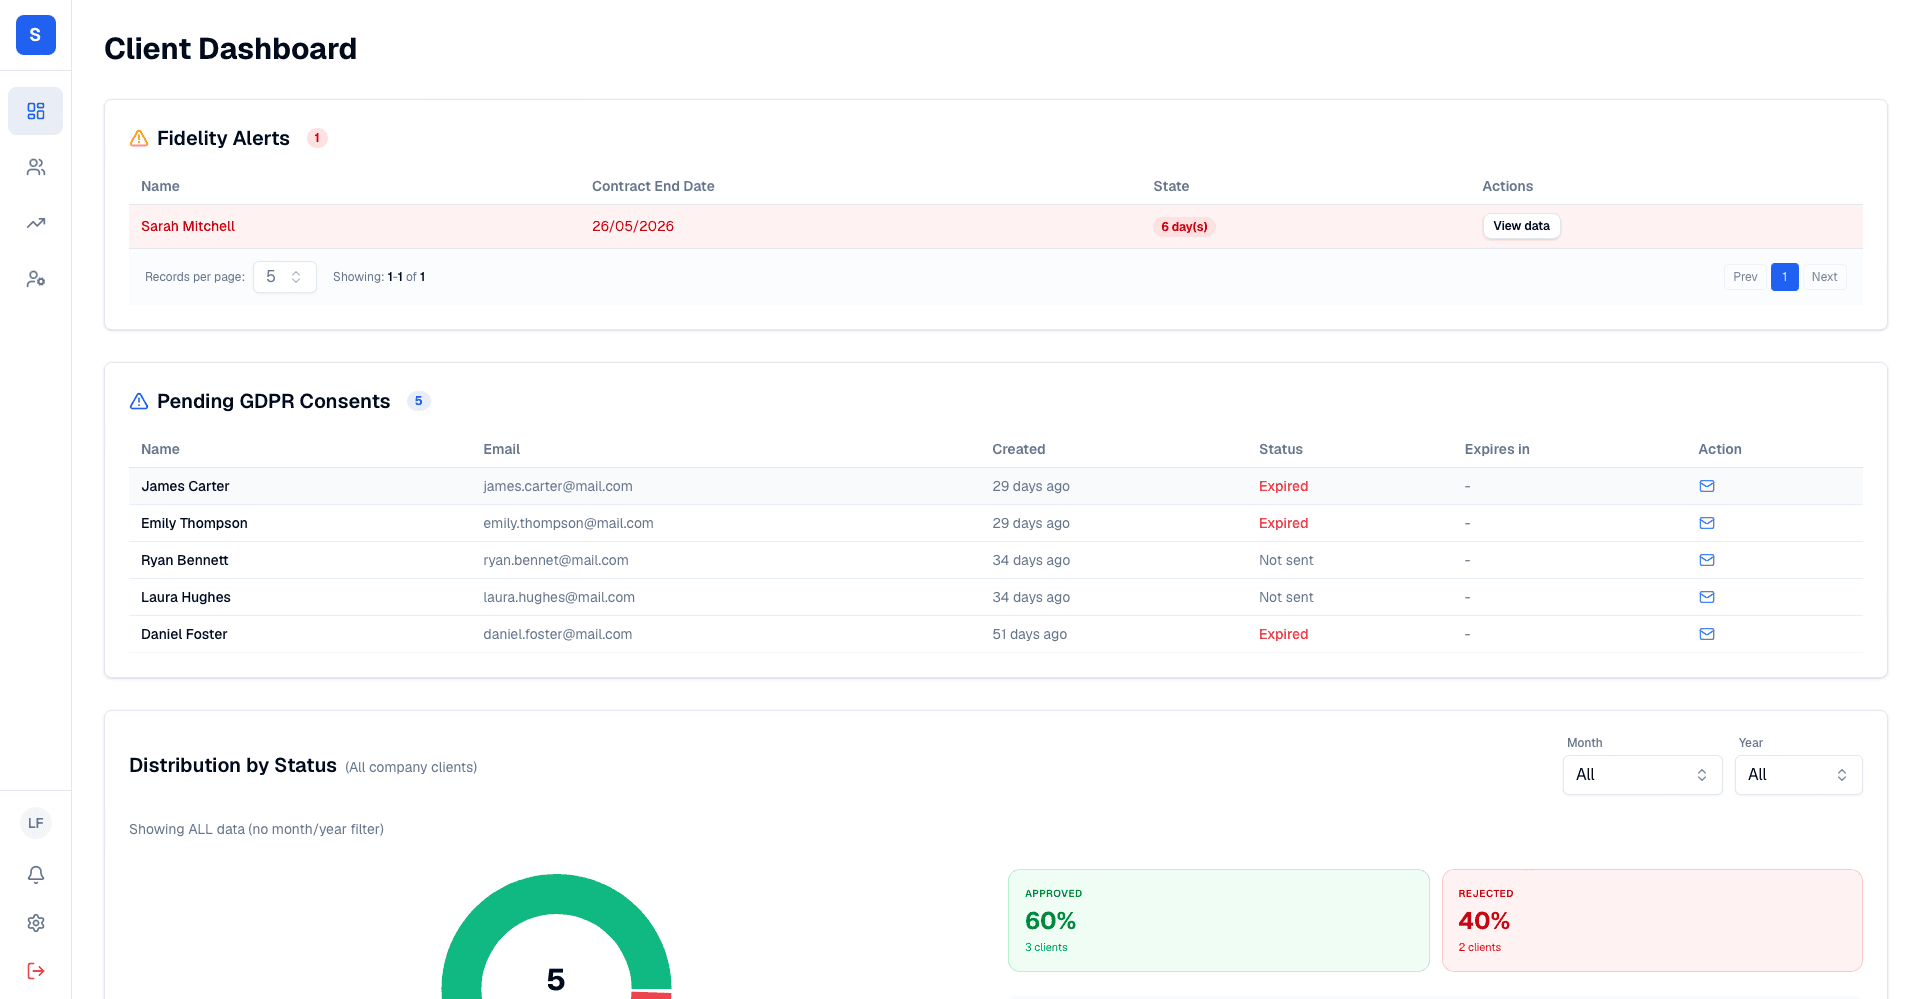This screenshot has height=999, width=1920.
Task: Click james.carter@mail.com email cell
Action: 558,486
